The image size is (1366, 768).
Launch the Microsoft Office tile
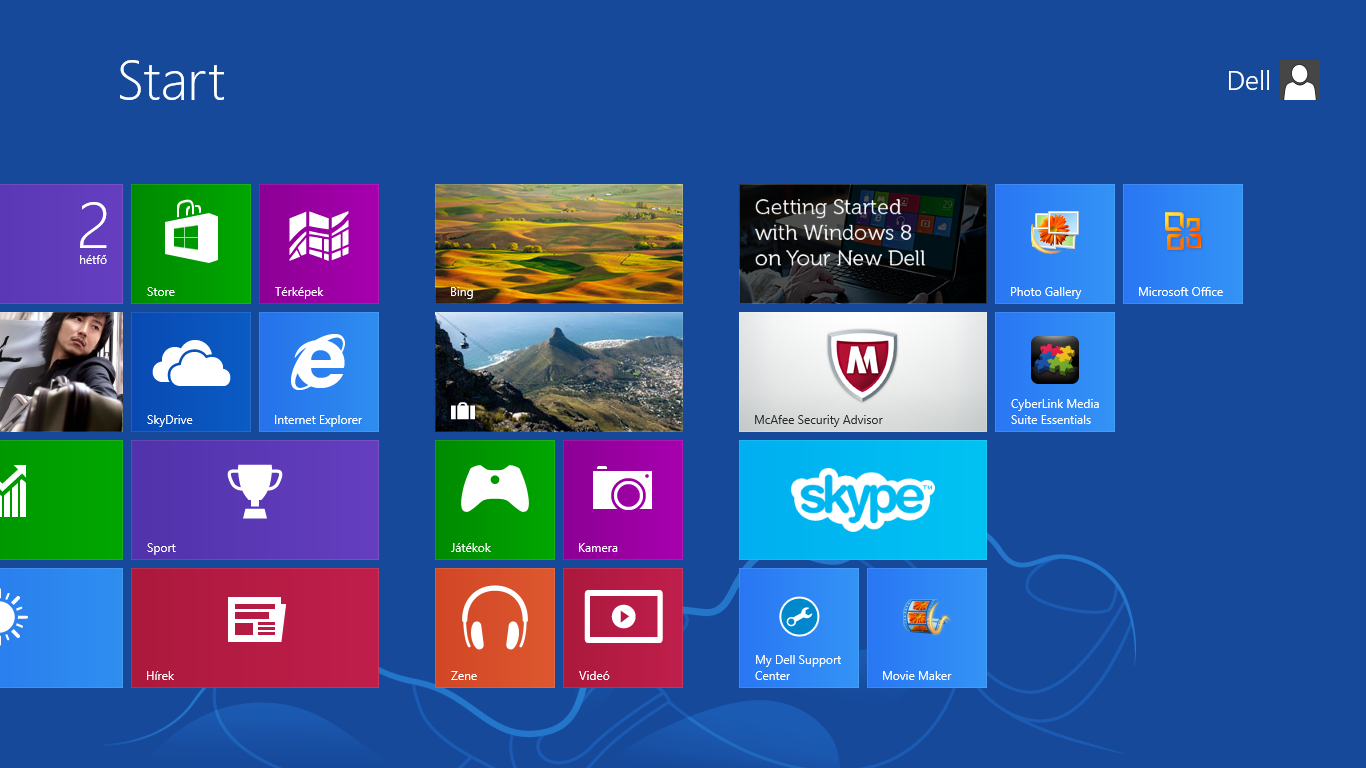(x=1183, y=244)
